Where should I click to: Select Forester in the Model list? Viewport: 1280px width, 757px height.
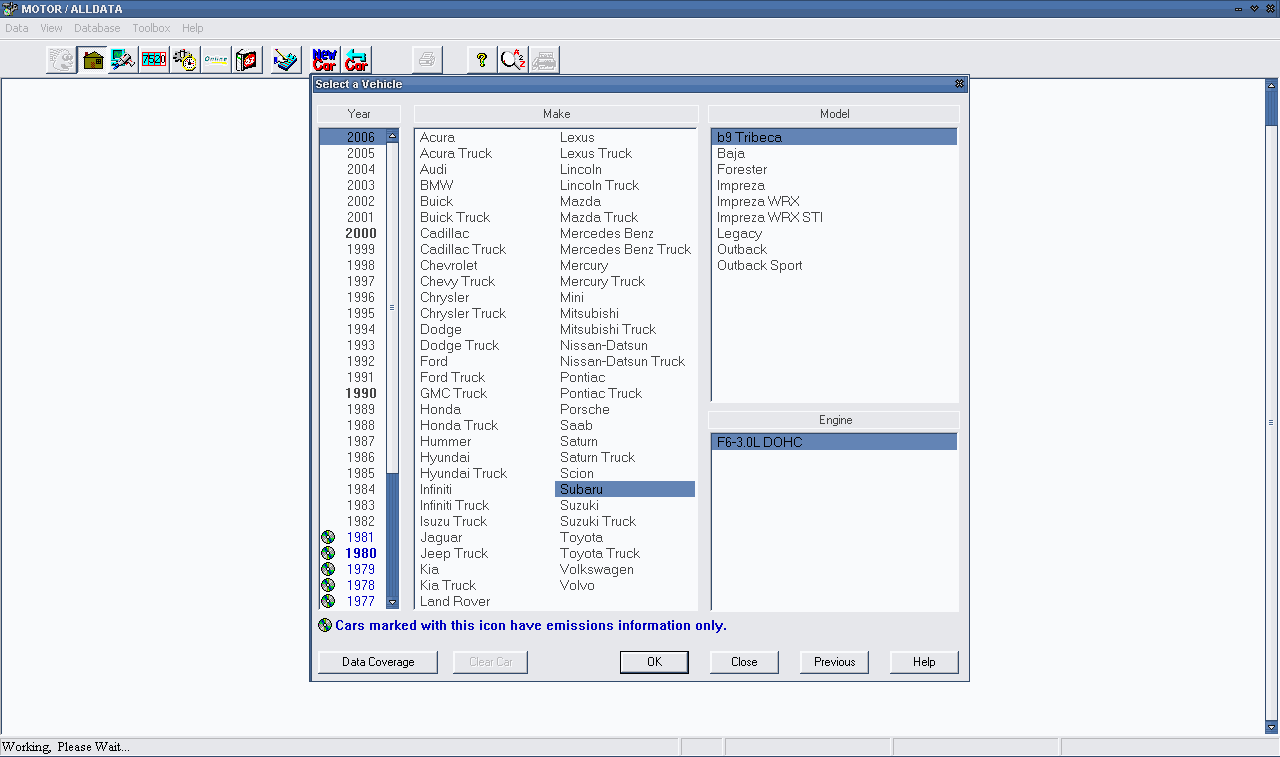point(742,169)
